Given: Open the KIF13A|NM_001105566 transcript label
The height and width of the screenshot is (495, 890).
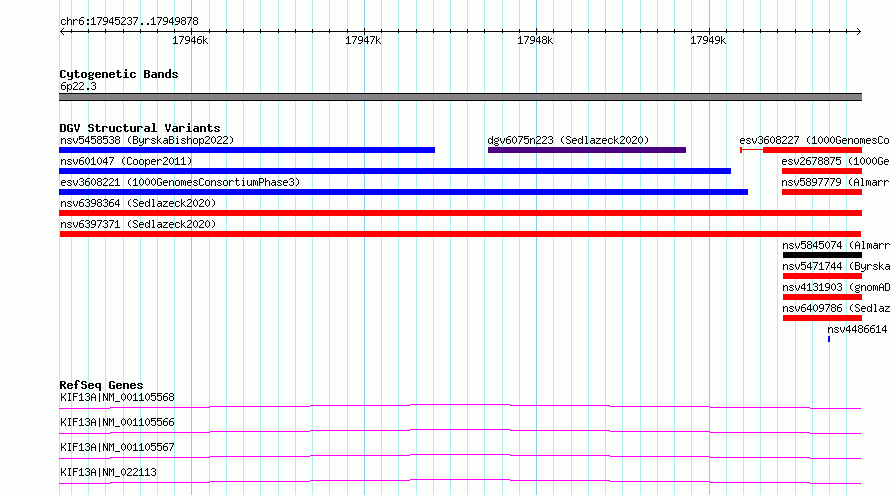Looking at the screenshot, I should 117,422.
